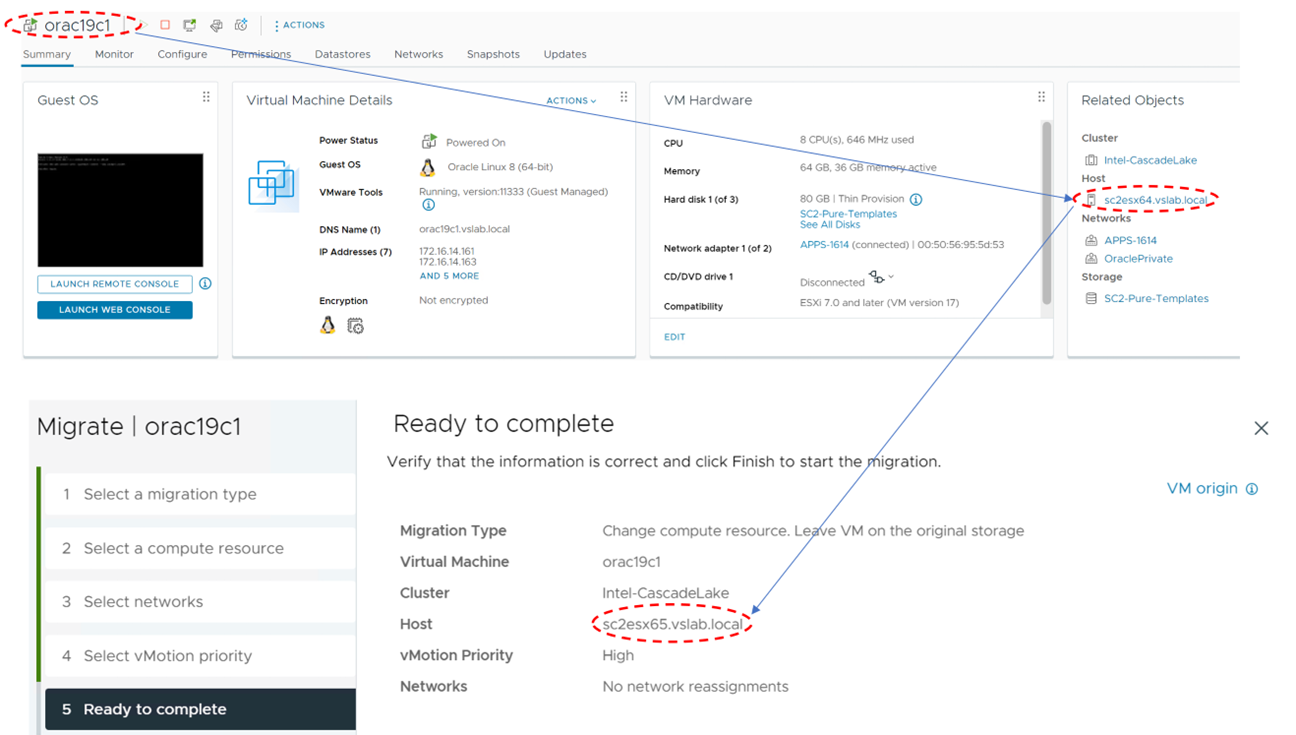Viewport: 1296px width, 735px height.
Task: Click the destination host sc2esx65.vslab.local text
Action: 672,624
